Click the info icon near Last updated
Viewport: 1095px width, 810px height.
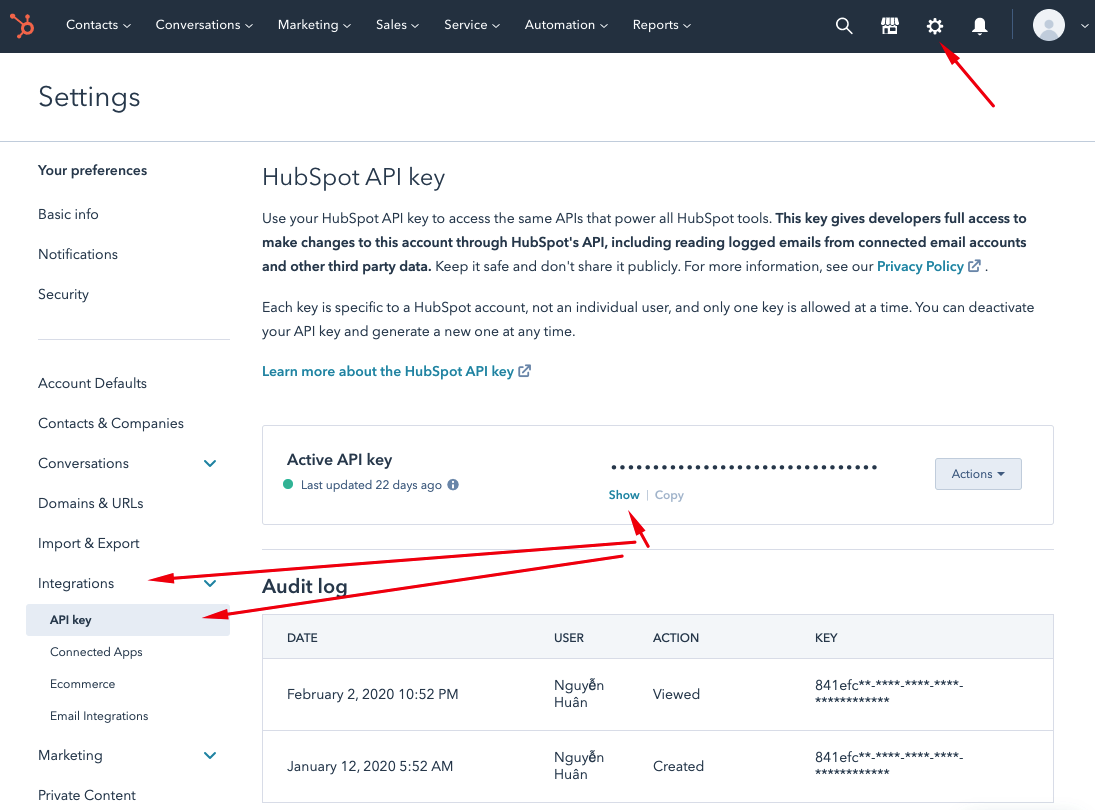[453, 485]
